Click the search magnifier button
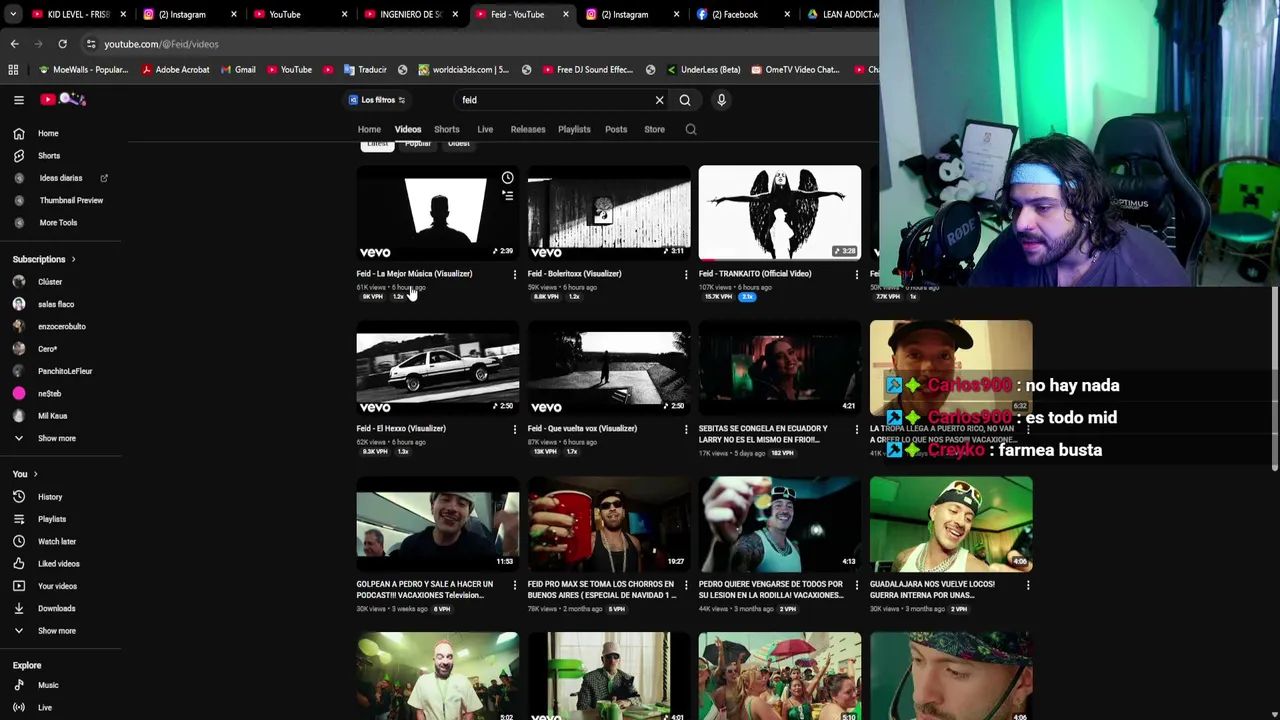 685,100
